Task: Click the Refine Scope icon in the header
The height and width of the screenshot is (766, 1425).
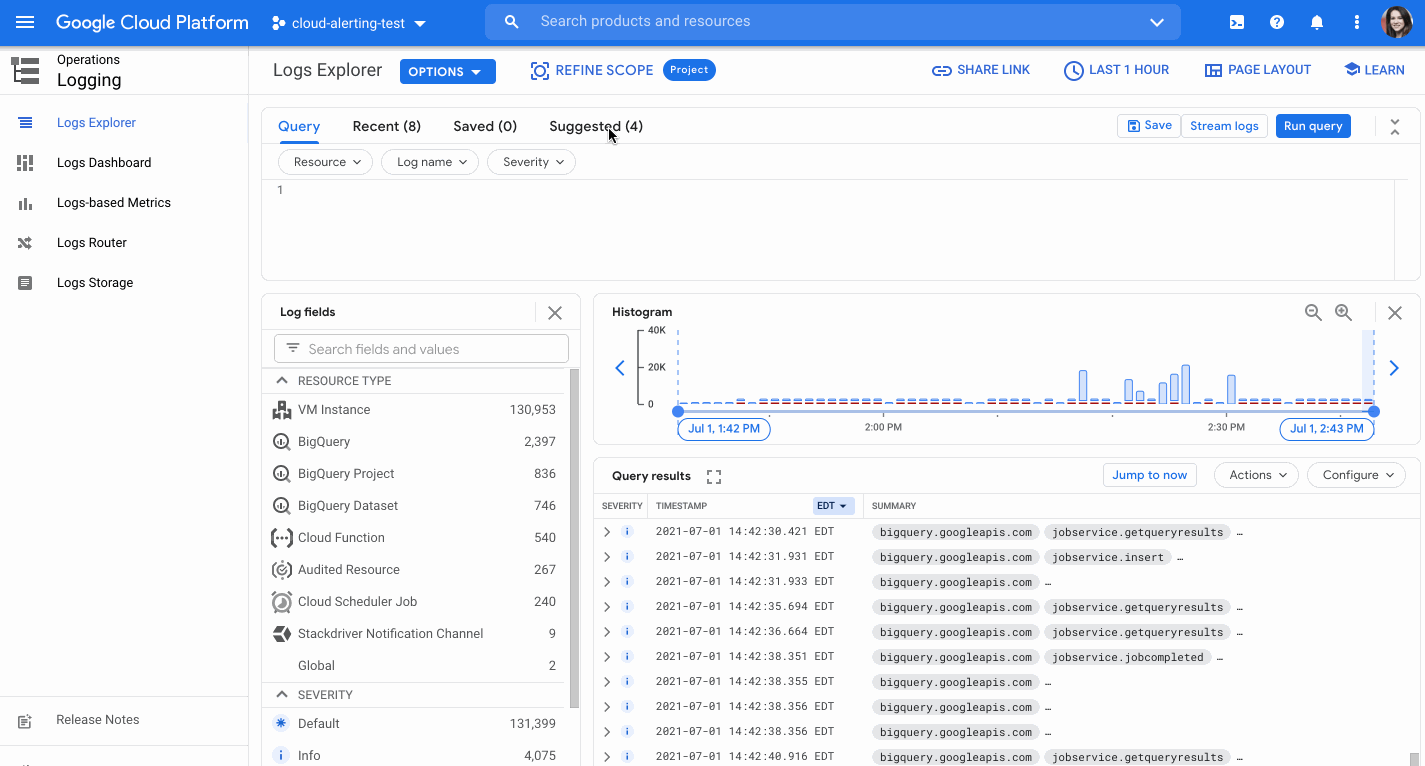Action: point(541,70)
